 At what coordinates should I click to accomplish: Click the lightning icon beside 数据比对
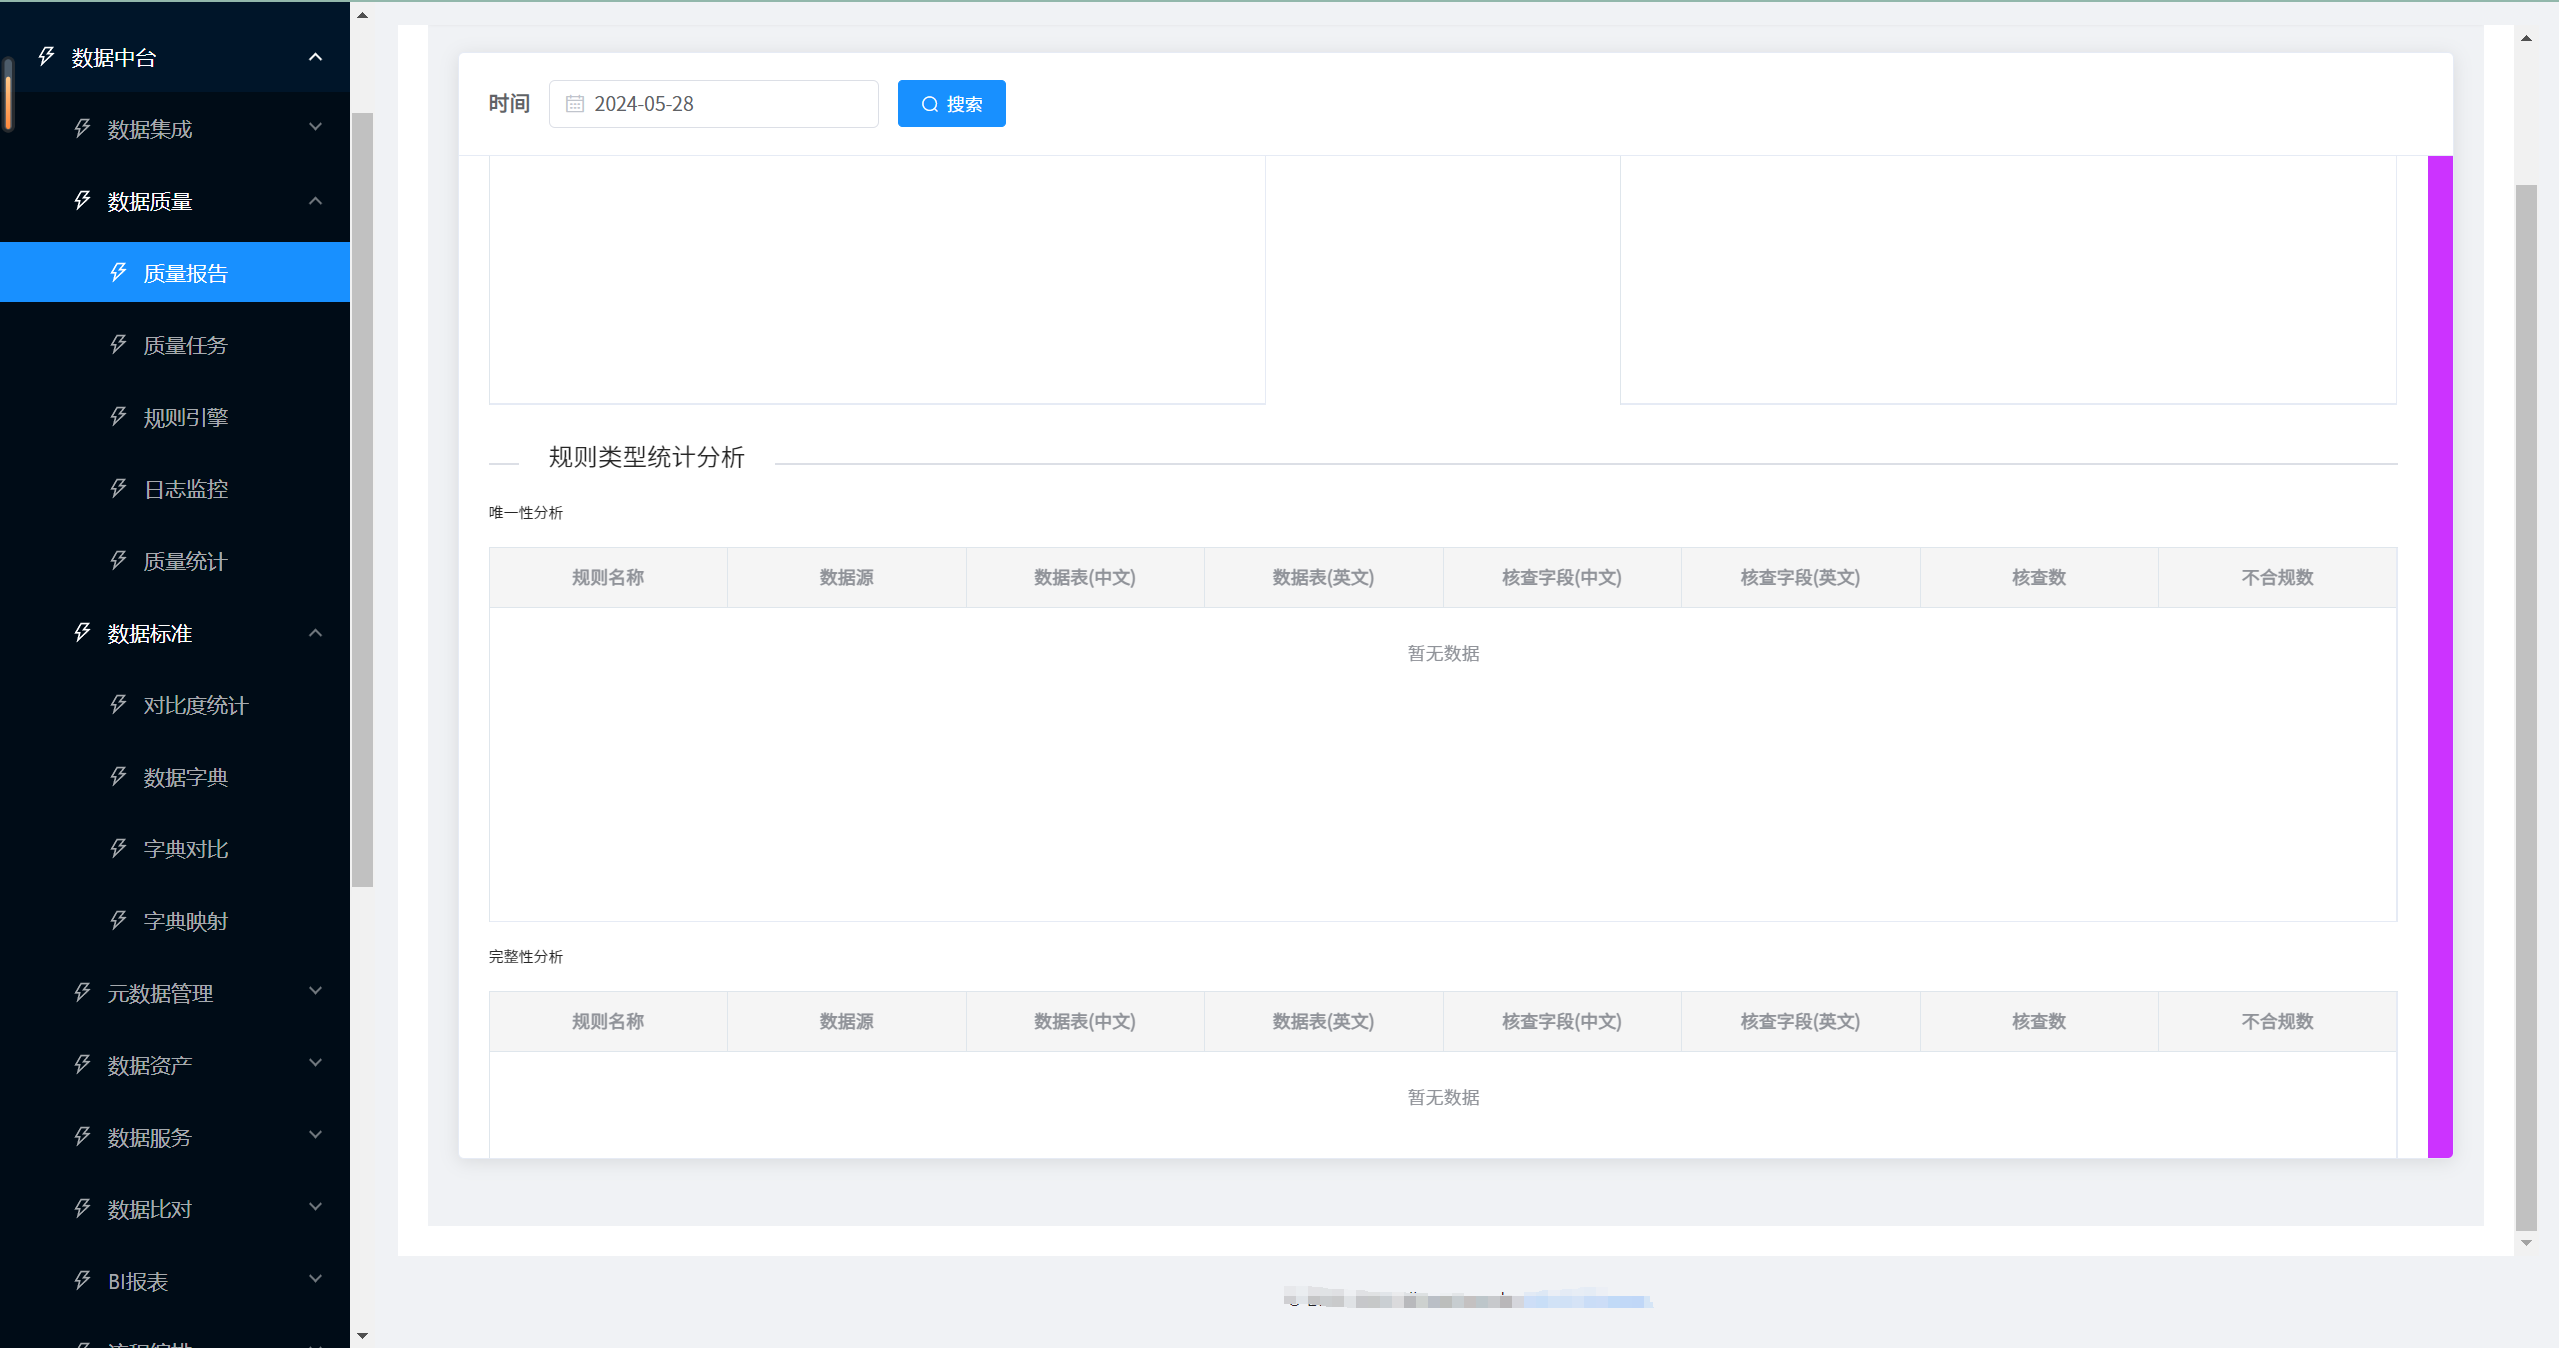(82, 1208)
